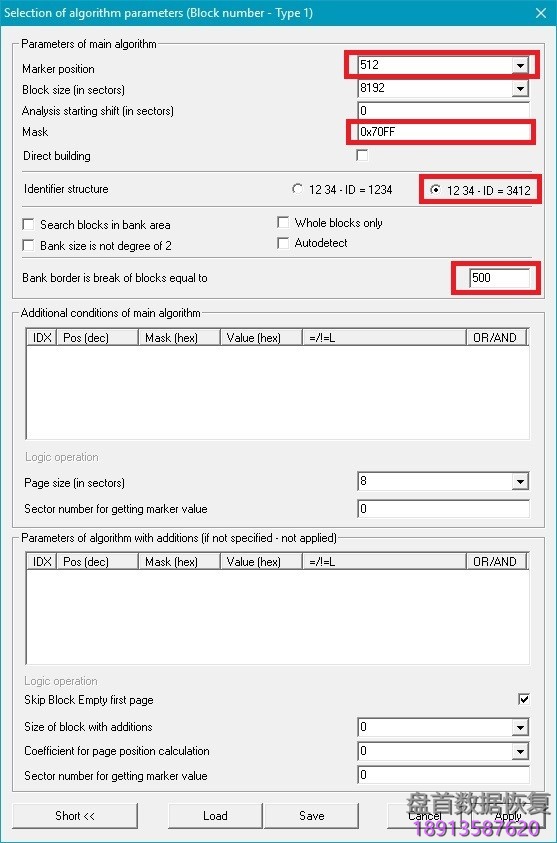The image size is (557, 843).
Task: Click the Apply button
Action: 508,816
